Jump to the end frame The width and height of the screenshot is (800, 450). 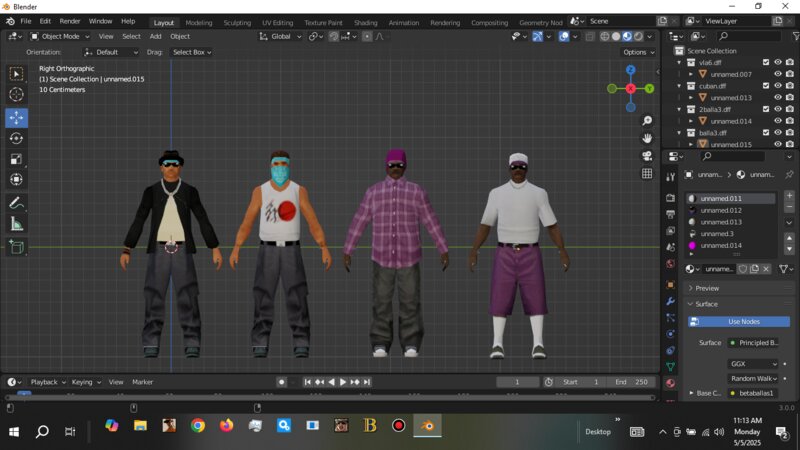367,382
